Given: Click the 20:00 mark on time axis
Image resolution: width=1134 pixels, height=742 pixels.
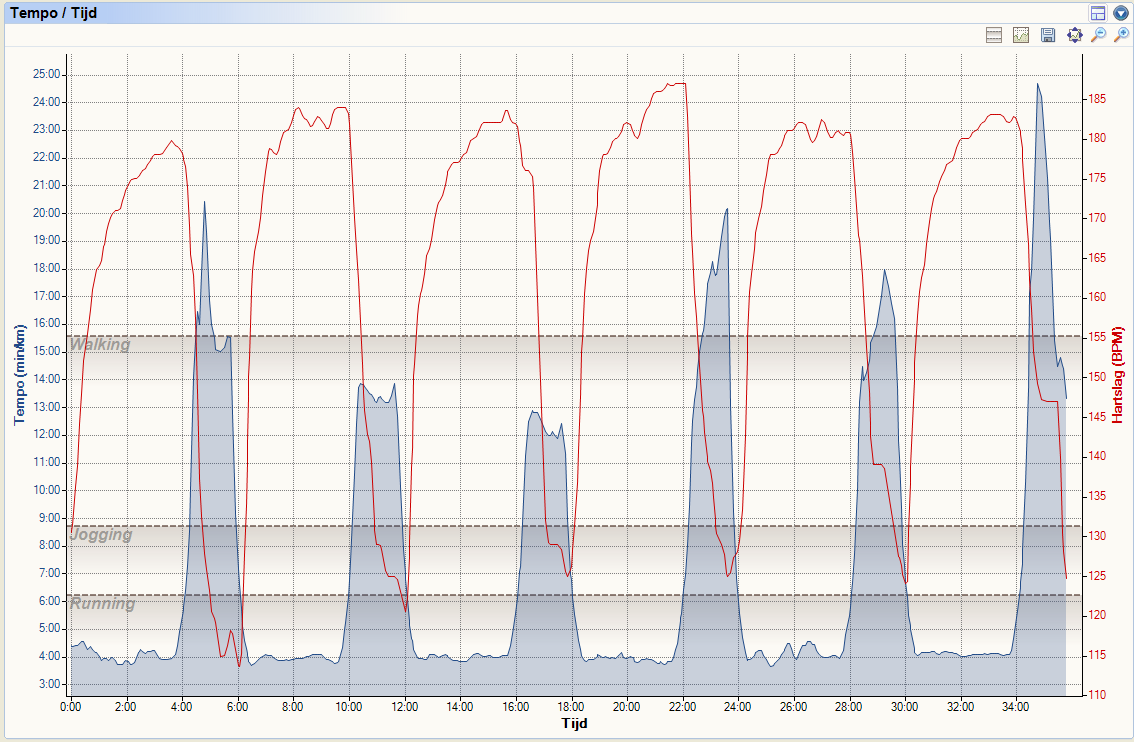Looking at the screenshot, I should click(x=626, y=706).
